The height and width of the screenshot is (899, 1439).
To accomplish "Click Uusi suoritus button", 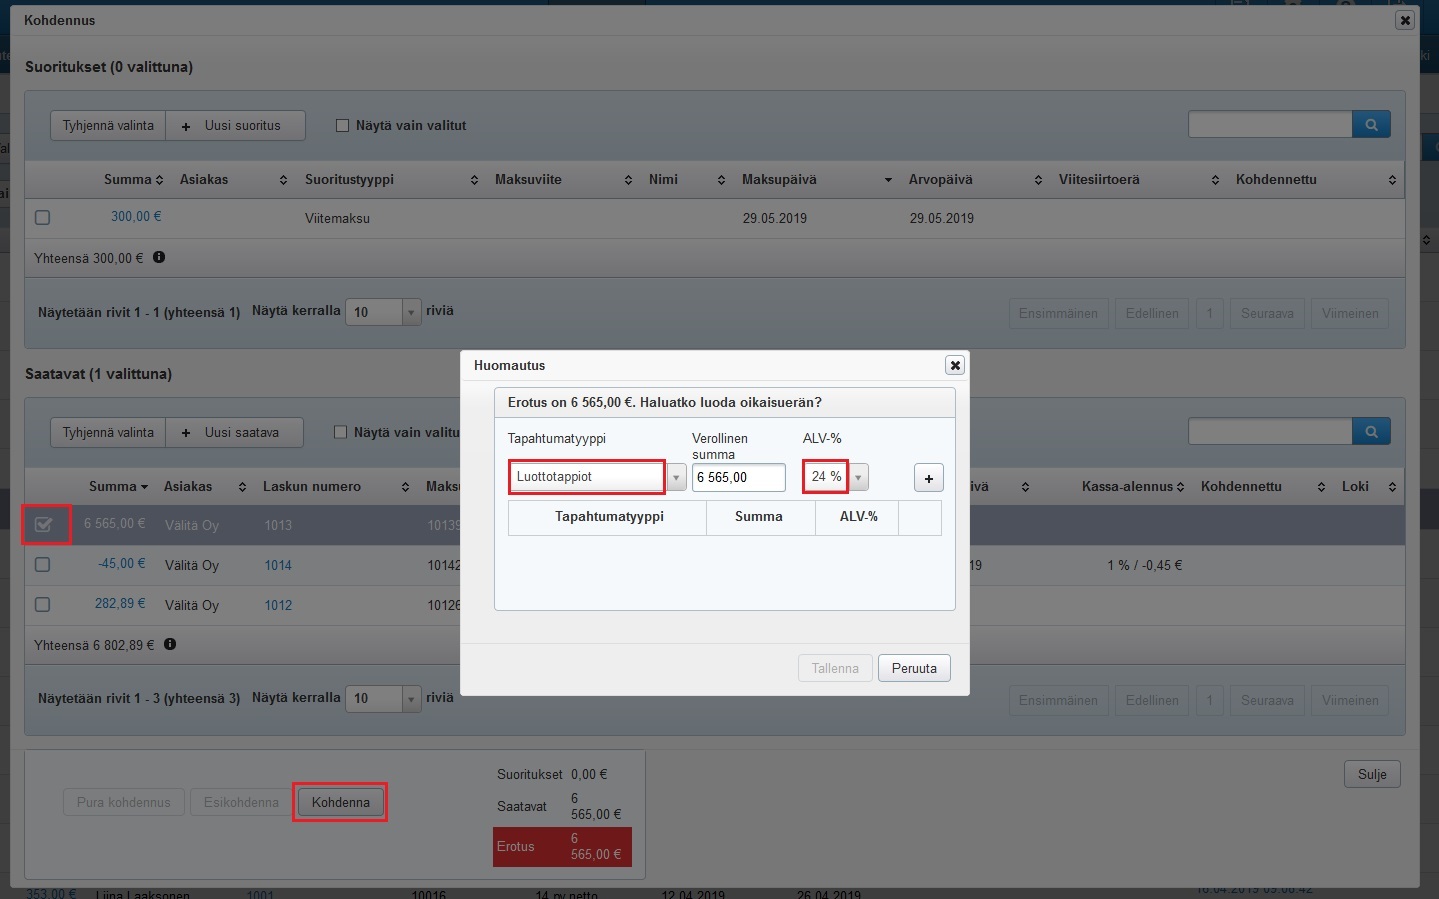I will [235, 126].
